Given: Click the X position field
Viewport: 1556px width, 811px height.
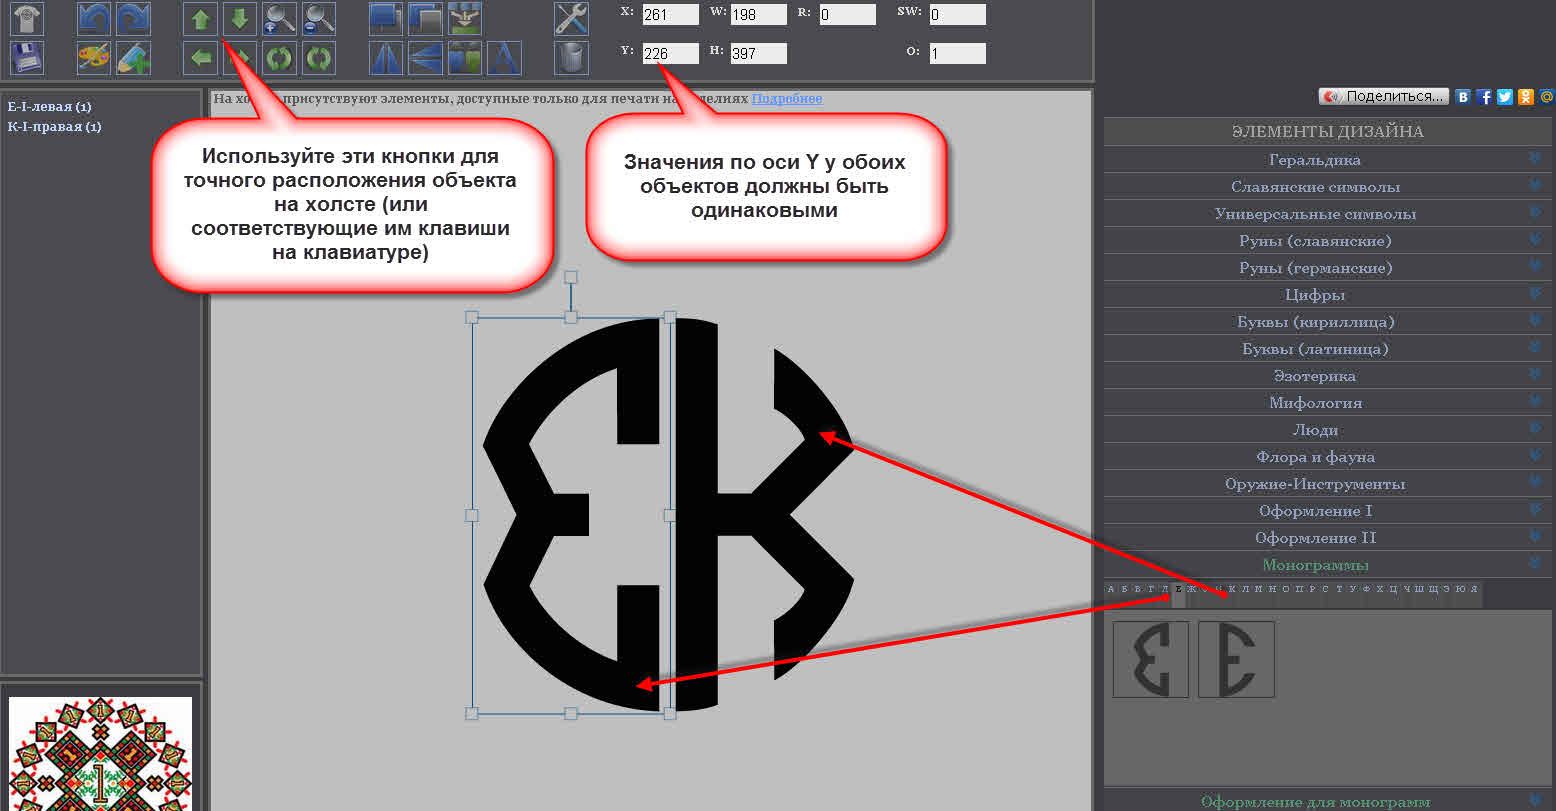Looking at the screenshot, I should coord(670,14).
